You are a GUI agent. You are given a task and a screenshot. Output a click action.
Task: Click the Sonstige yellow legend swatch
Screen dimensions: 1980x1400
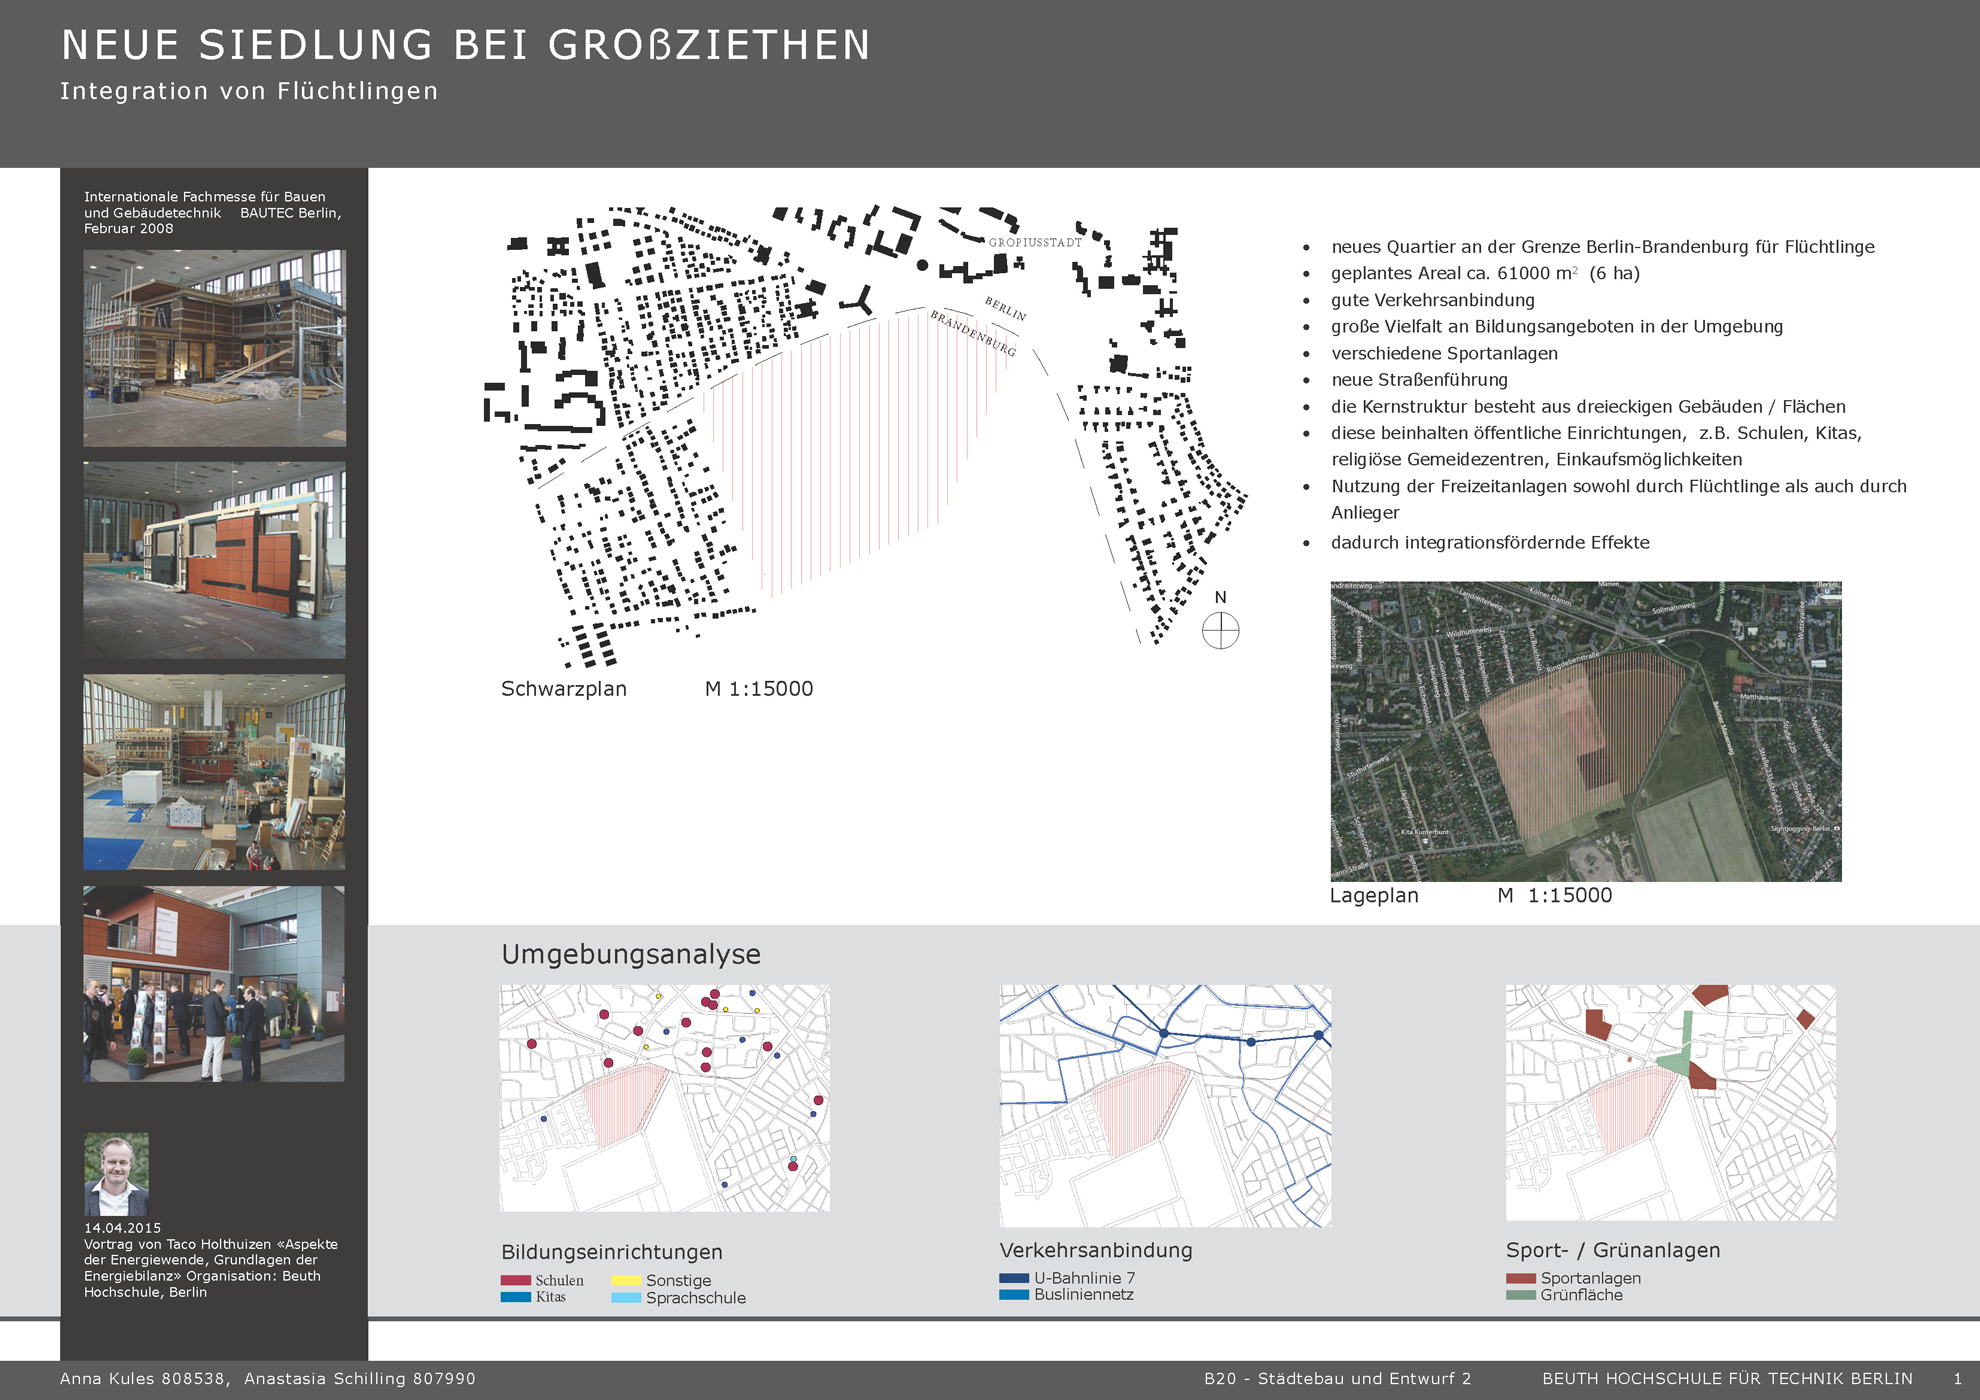[626, 1280]
